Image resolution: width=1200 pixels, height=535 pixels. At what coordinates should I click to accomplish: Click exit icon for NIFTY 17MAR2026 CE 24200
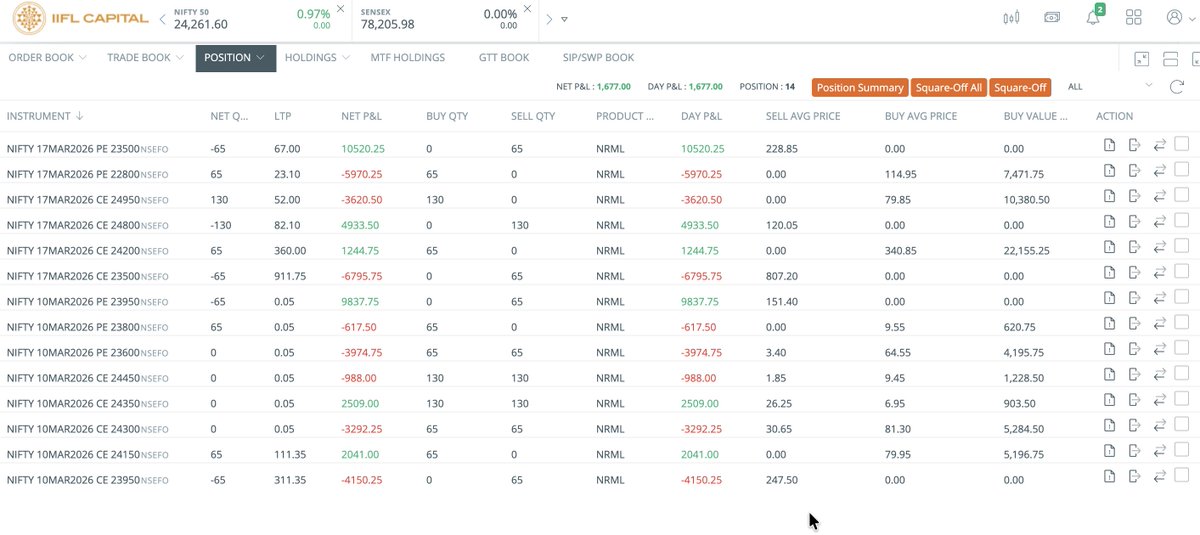1135,246
